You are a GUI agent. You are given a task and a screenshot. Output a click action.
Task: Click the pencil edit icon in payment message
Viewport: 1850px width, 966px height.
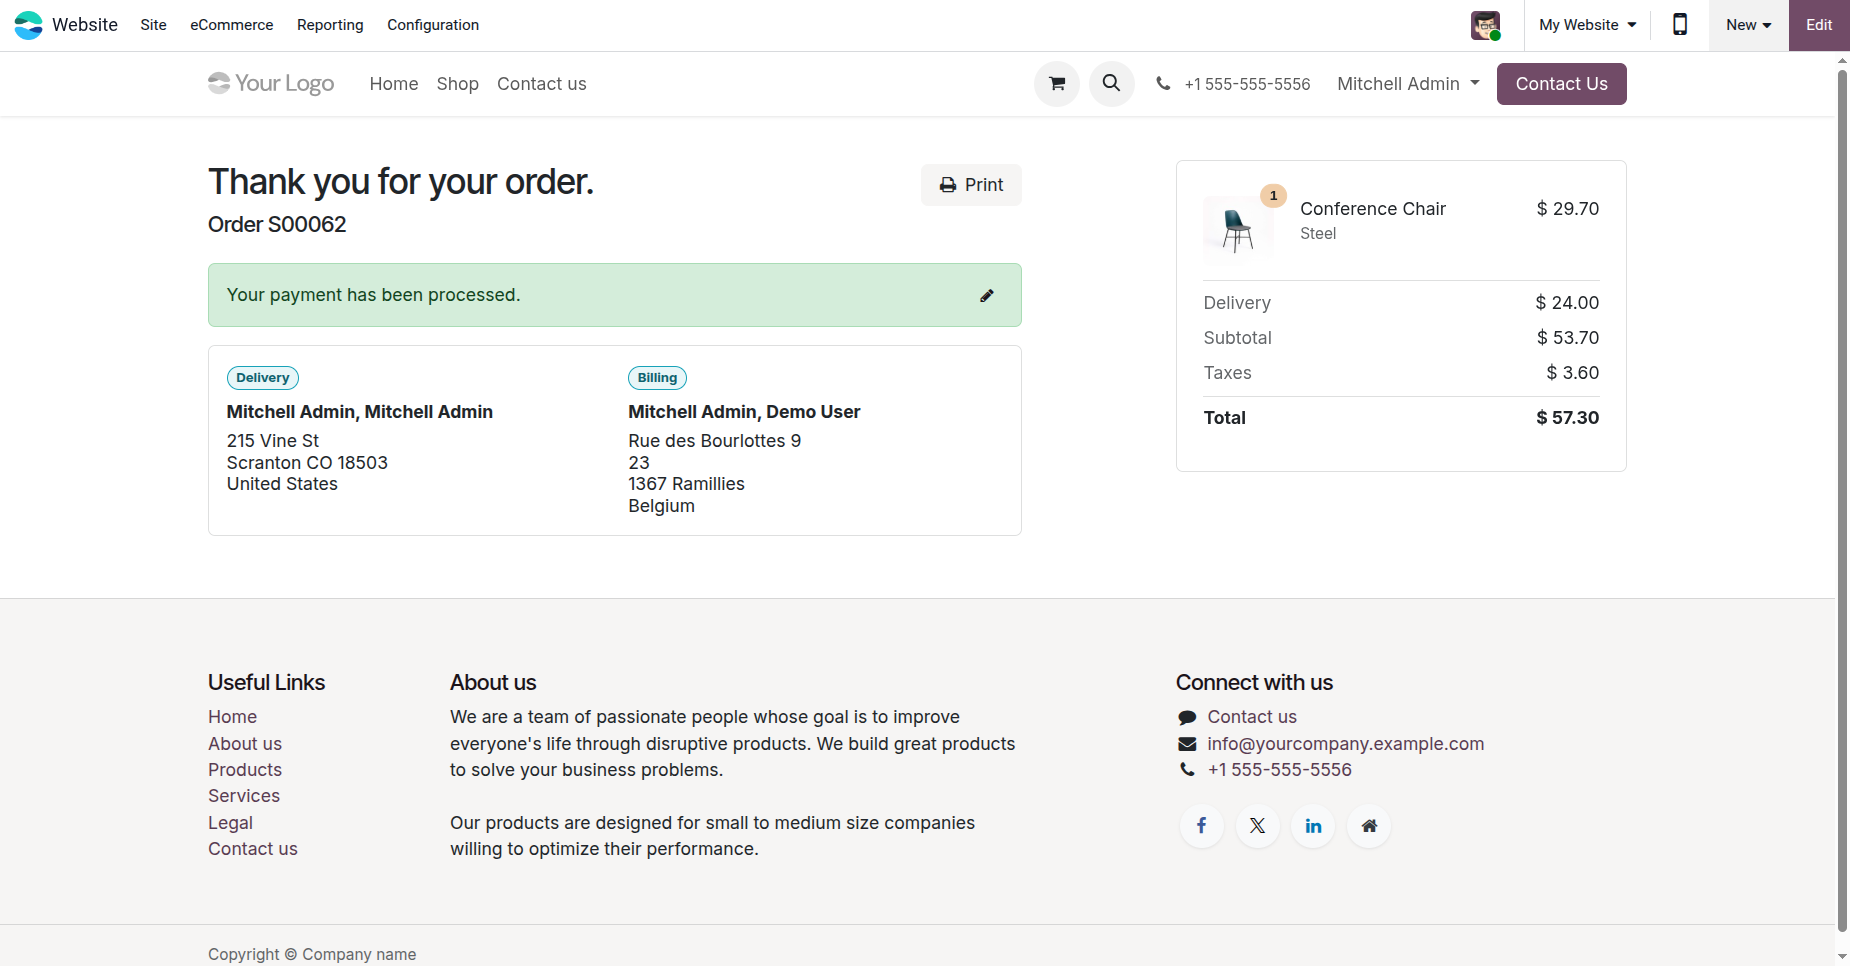pos(987,295)
